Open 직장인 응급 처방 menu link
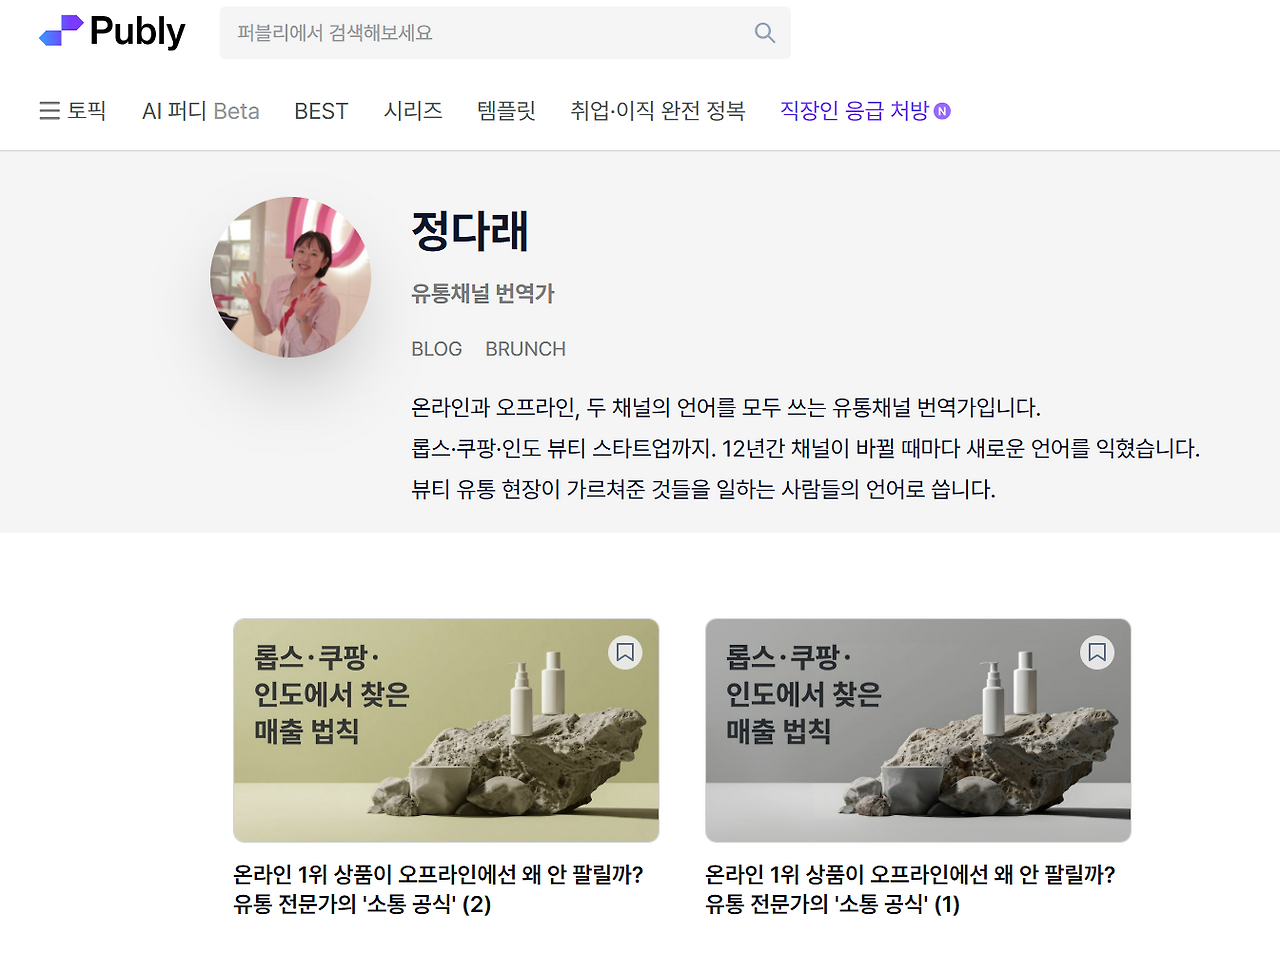This screenshot has width=1280, height=954. tap(855, 111)
